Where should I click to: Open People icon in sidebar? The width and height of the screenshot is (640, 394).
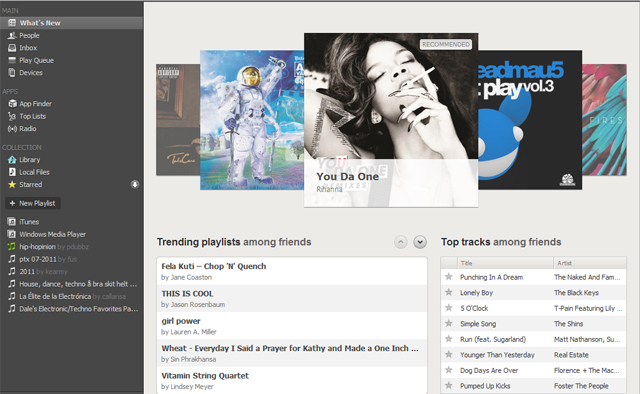click(12, 36)
